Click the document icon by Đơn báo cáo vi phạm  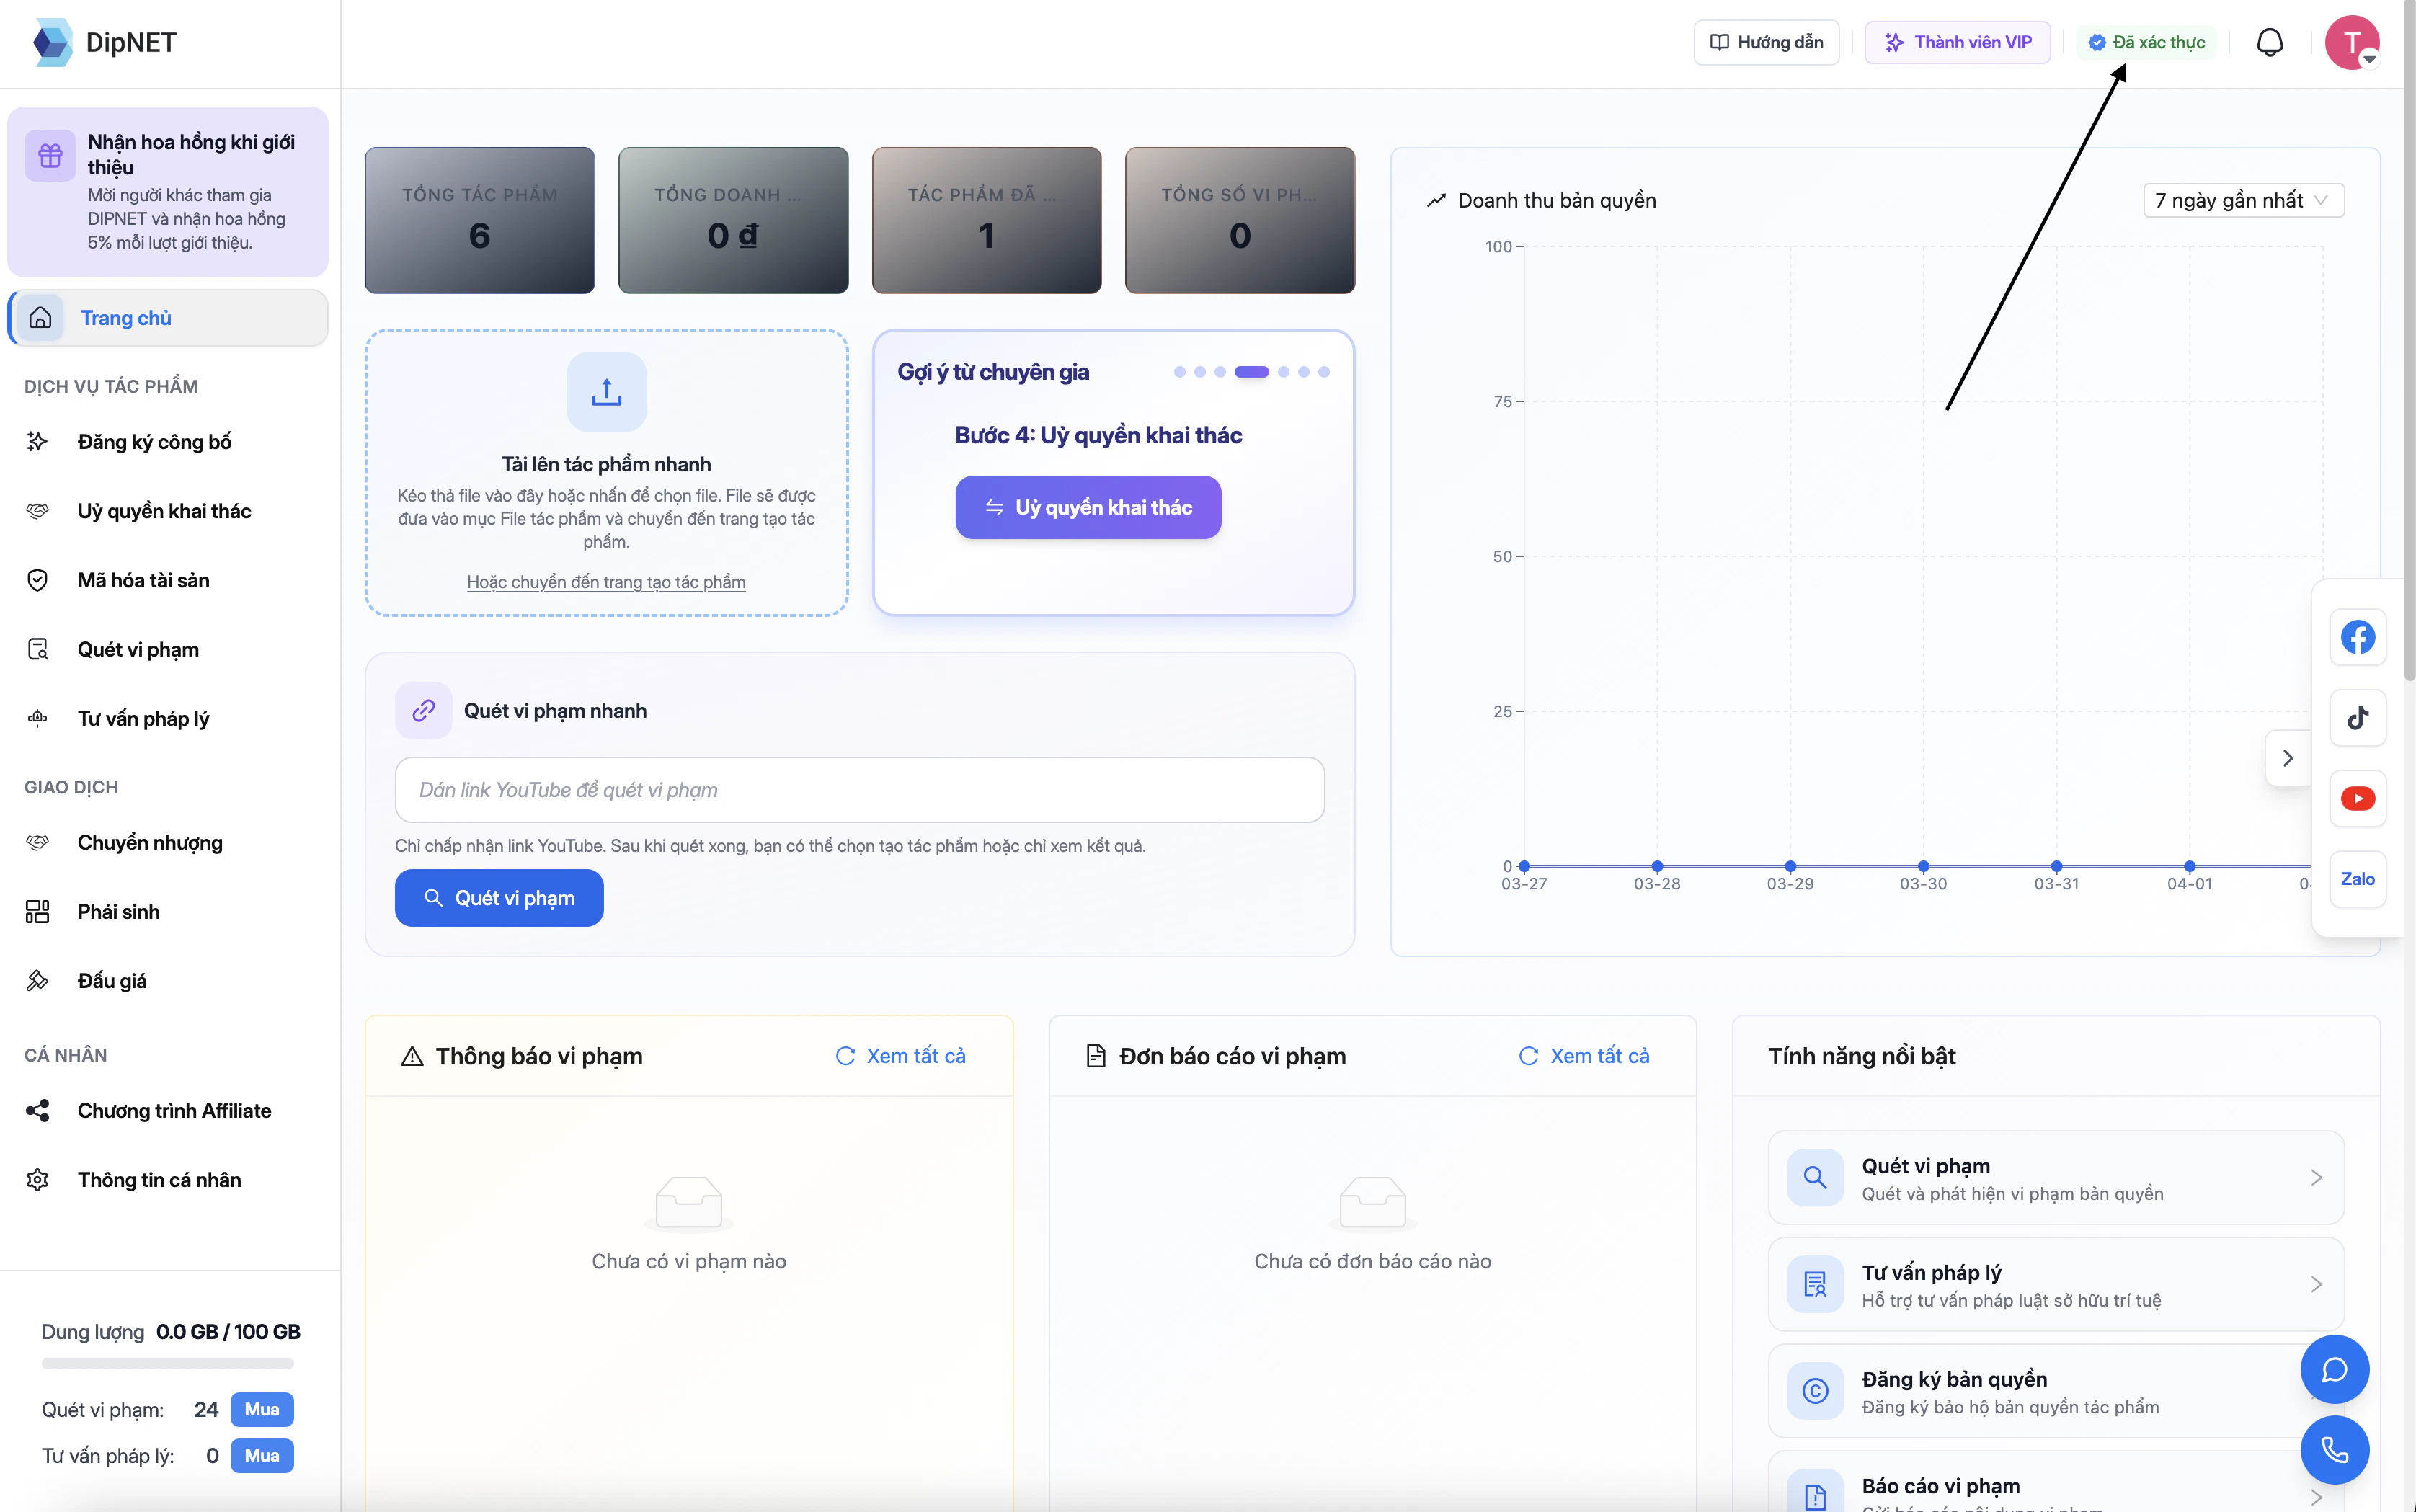pyautogui.click(x=1096, y=1056)
